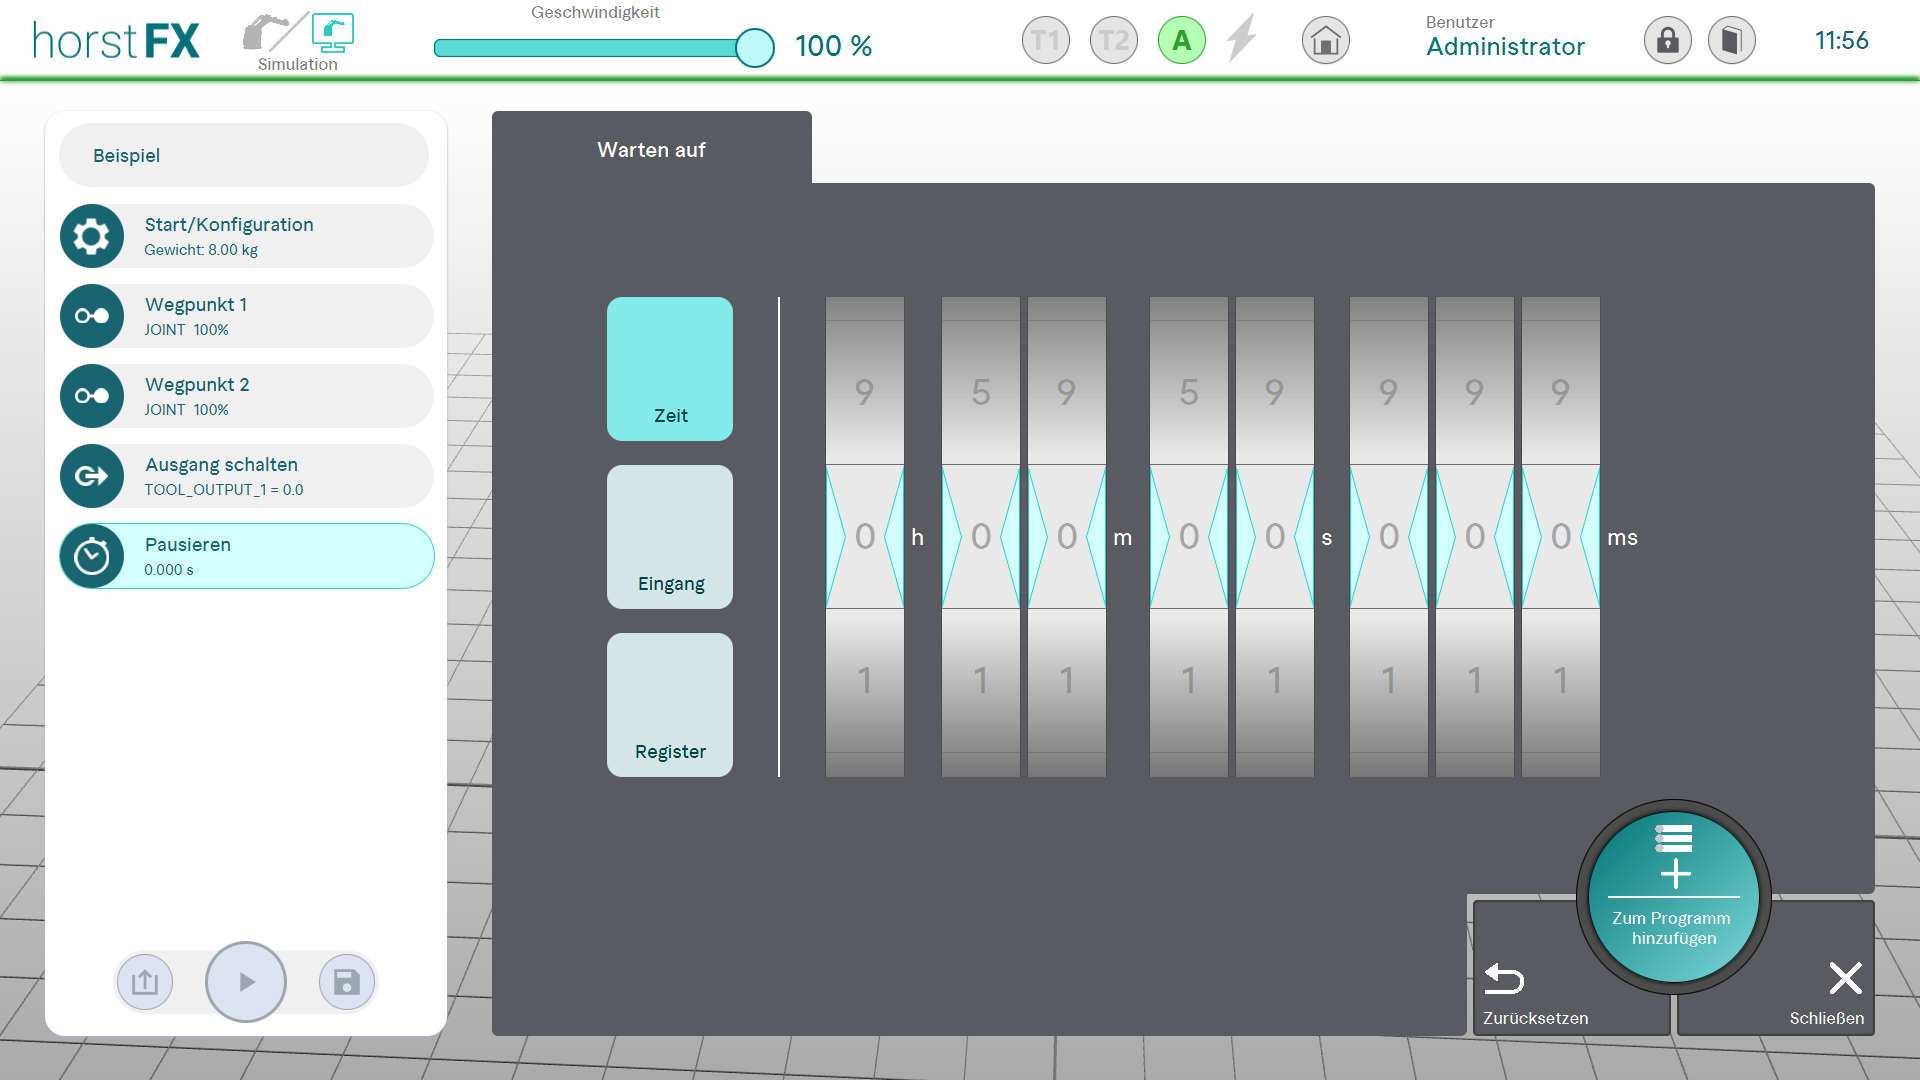Click the save program disk icon
The image size is (1920, 1080).
tap(346, 982)
